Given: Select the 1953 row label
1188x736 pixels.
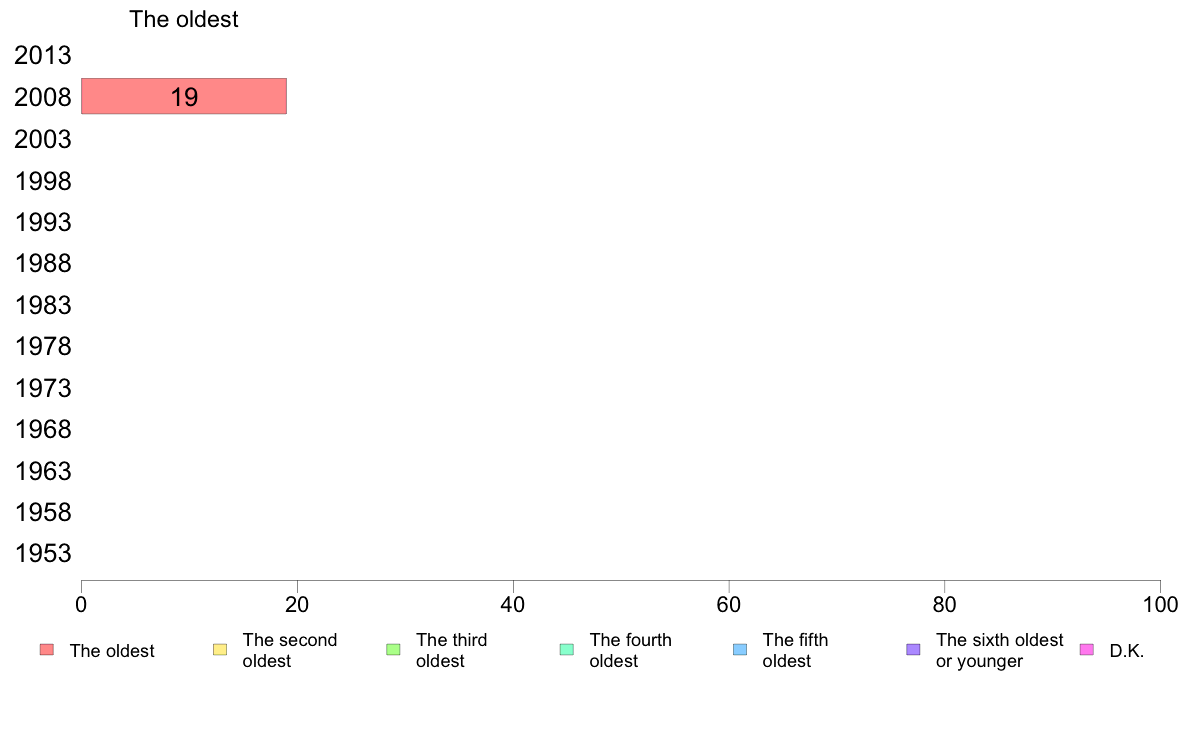Looking at the screenshot, I should pos(42,553).
